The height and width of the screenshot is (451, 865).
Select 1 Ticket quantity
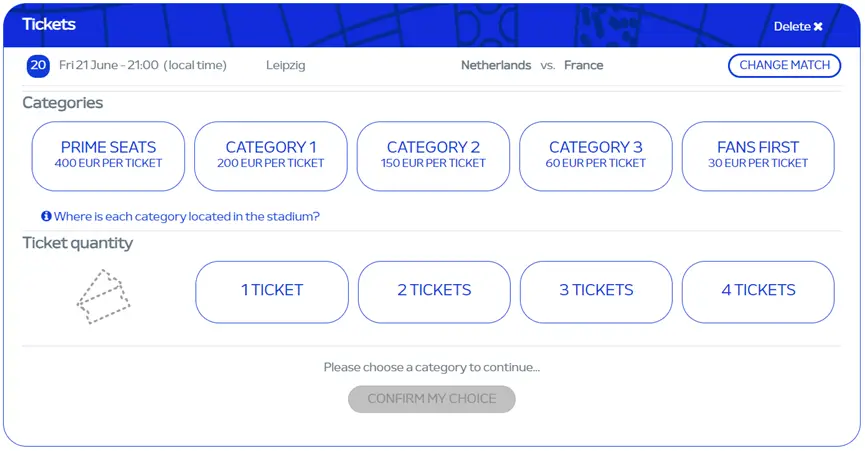coord(272,292)
